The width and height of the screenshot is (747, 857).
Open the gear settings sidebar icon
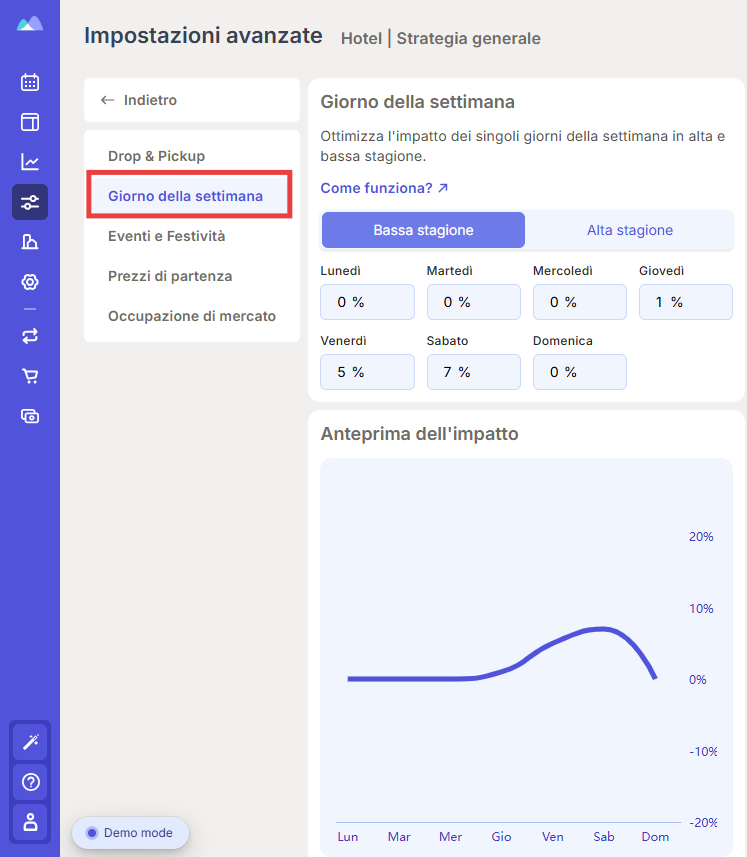[30, 282]
